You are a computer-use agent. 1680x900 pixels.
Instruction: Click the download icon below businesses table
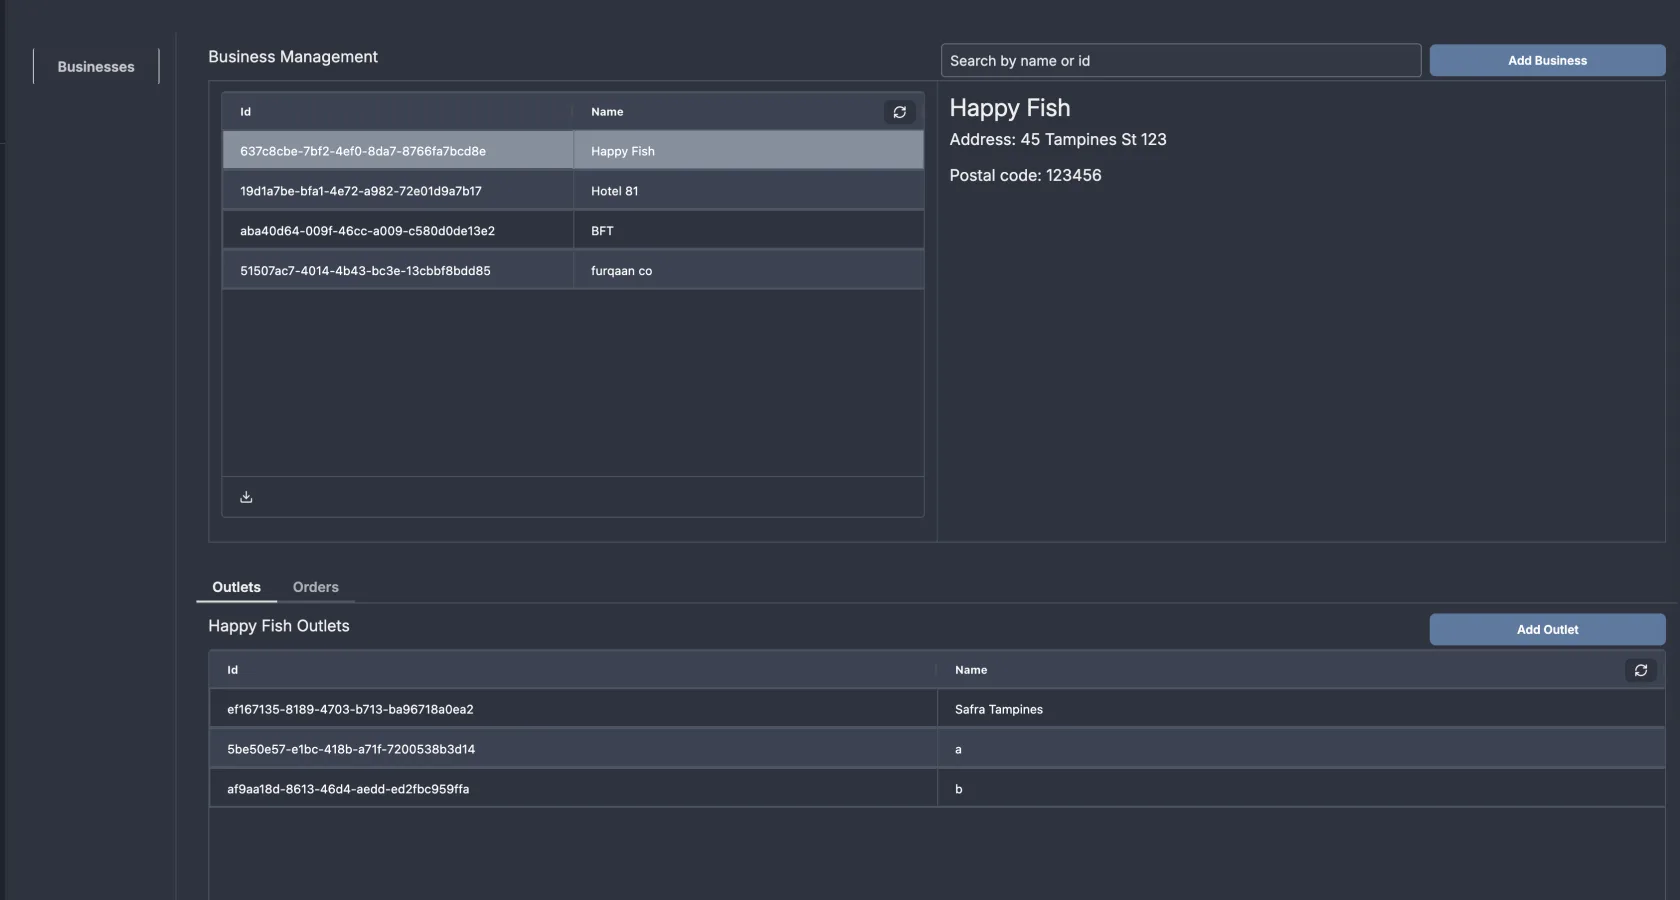point(246,497)
